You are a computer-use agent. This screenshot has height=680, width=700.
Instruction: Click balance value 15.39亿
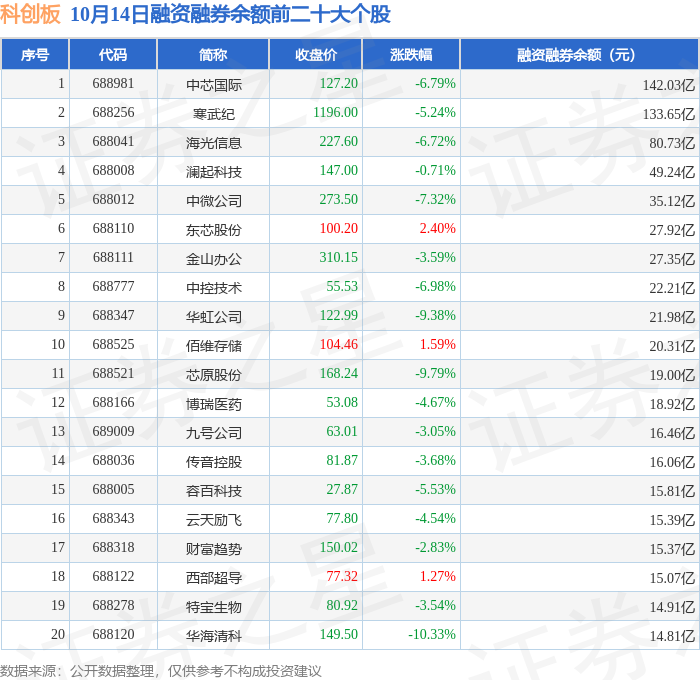[x=672, y=520]
